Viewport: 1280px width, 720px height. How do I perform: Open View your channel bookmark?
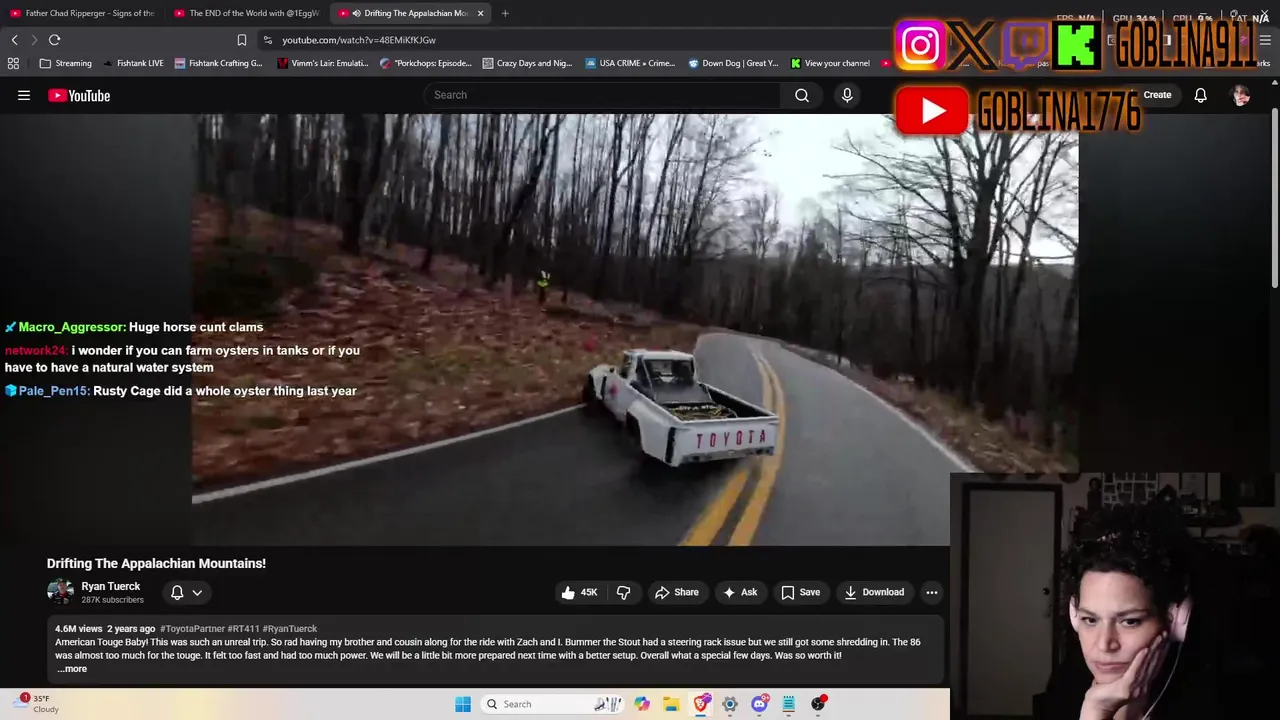pos(830,63)
